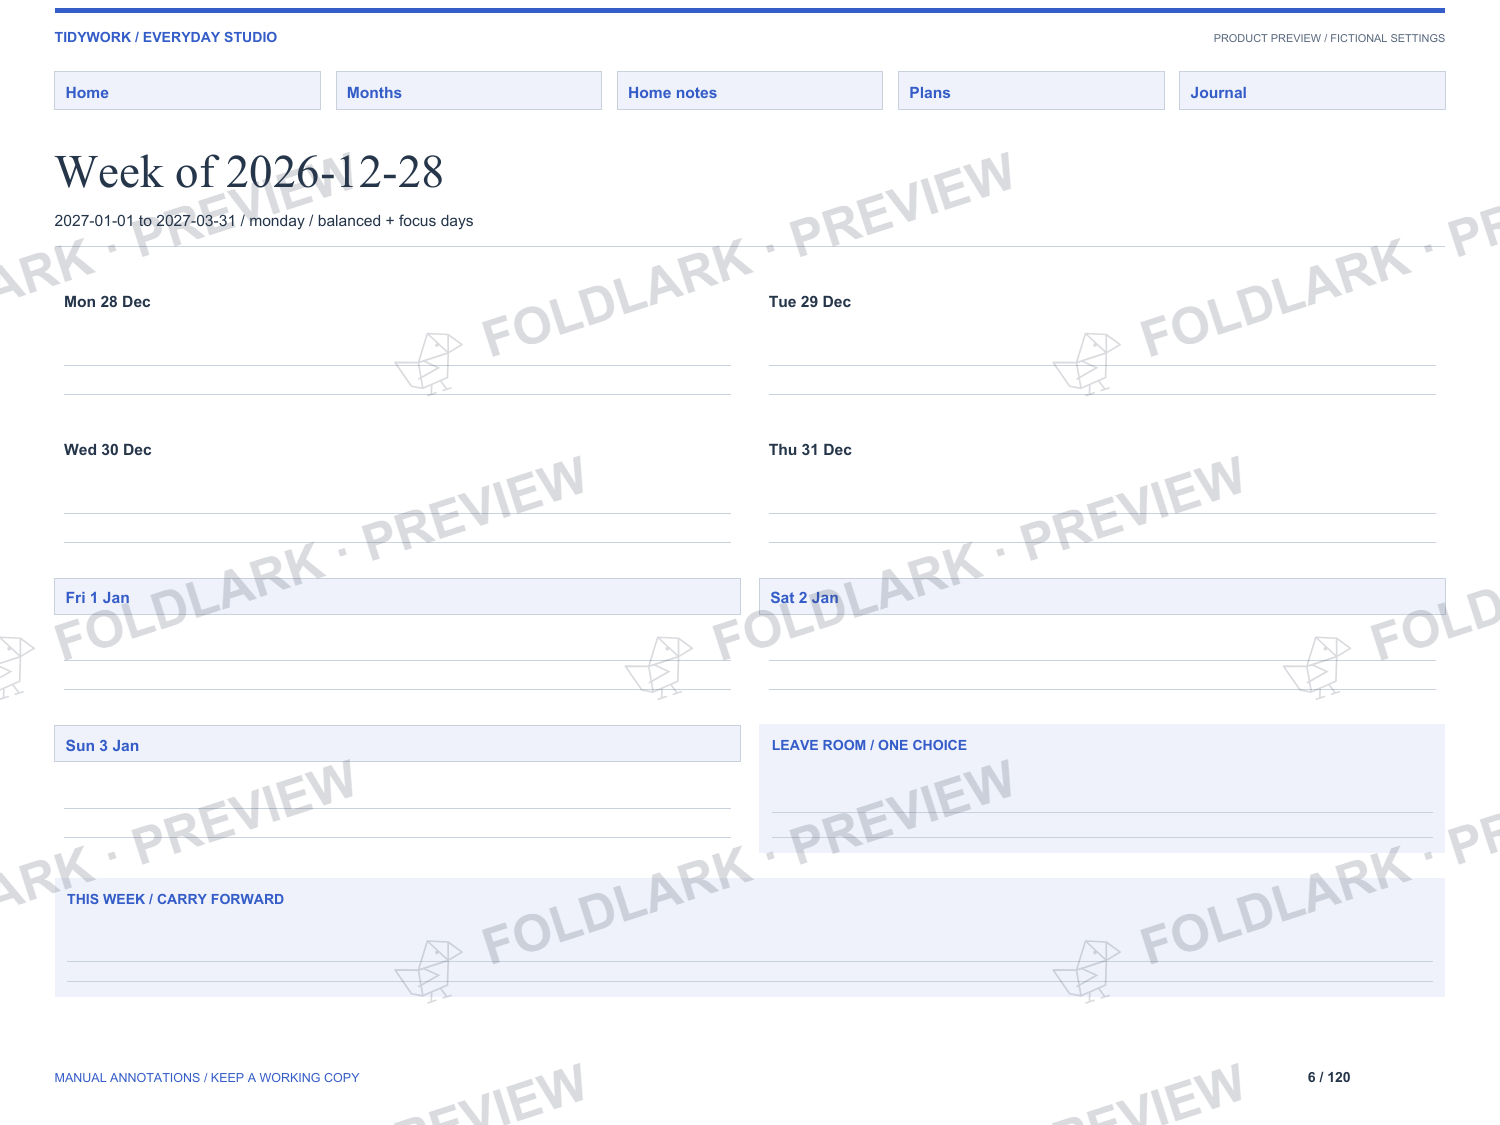Viewport: 1500px width, 1125px height.
Task: Click the Fri 1 Jan day header
Action: pyautogui.click(x=397, y=597)
